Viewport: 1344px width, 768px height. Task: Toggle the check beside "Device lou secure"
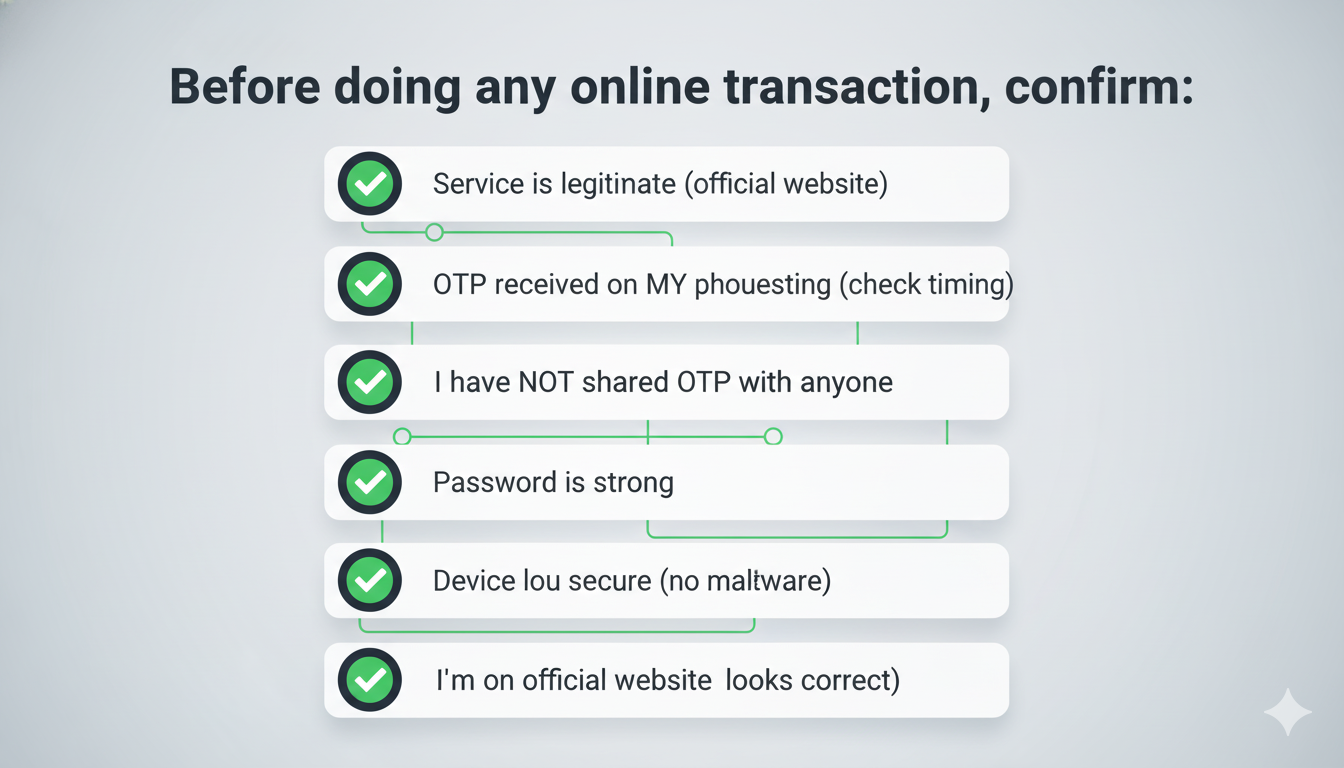(x=370, y=580)
